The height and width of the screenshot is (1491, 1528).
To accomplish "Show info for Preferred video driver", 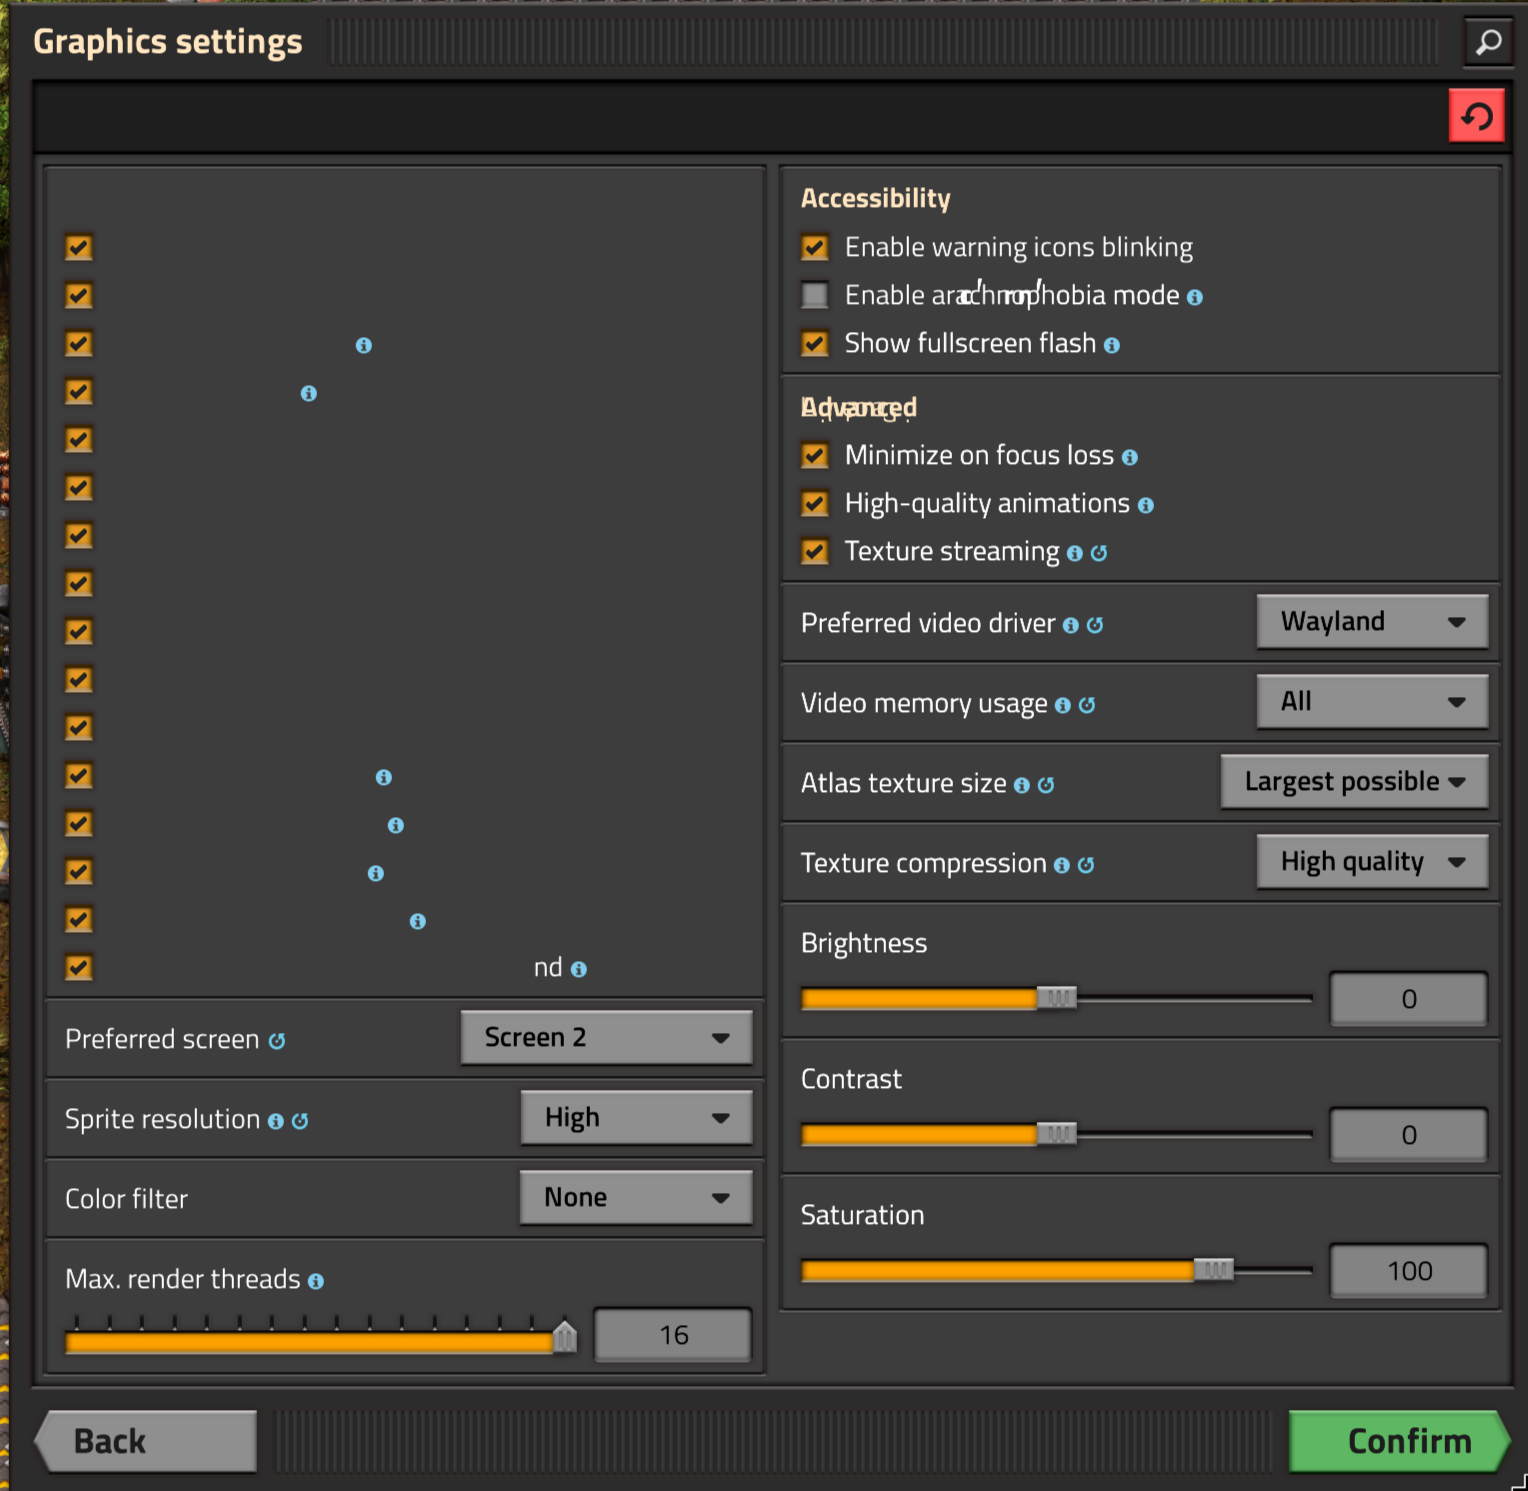I will [x=1070, y=625].
